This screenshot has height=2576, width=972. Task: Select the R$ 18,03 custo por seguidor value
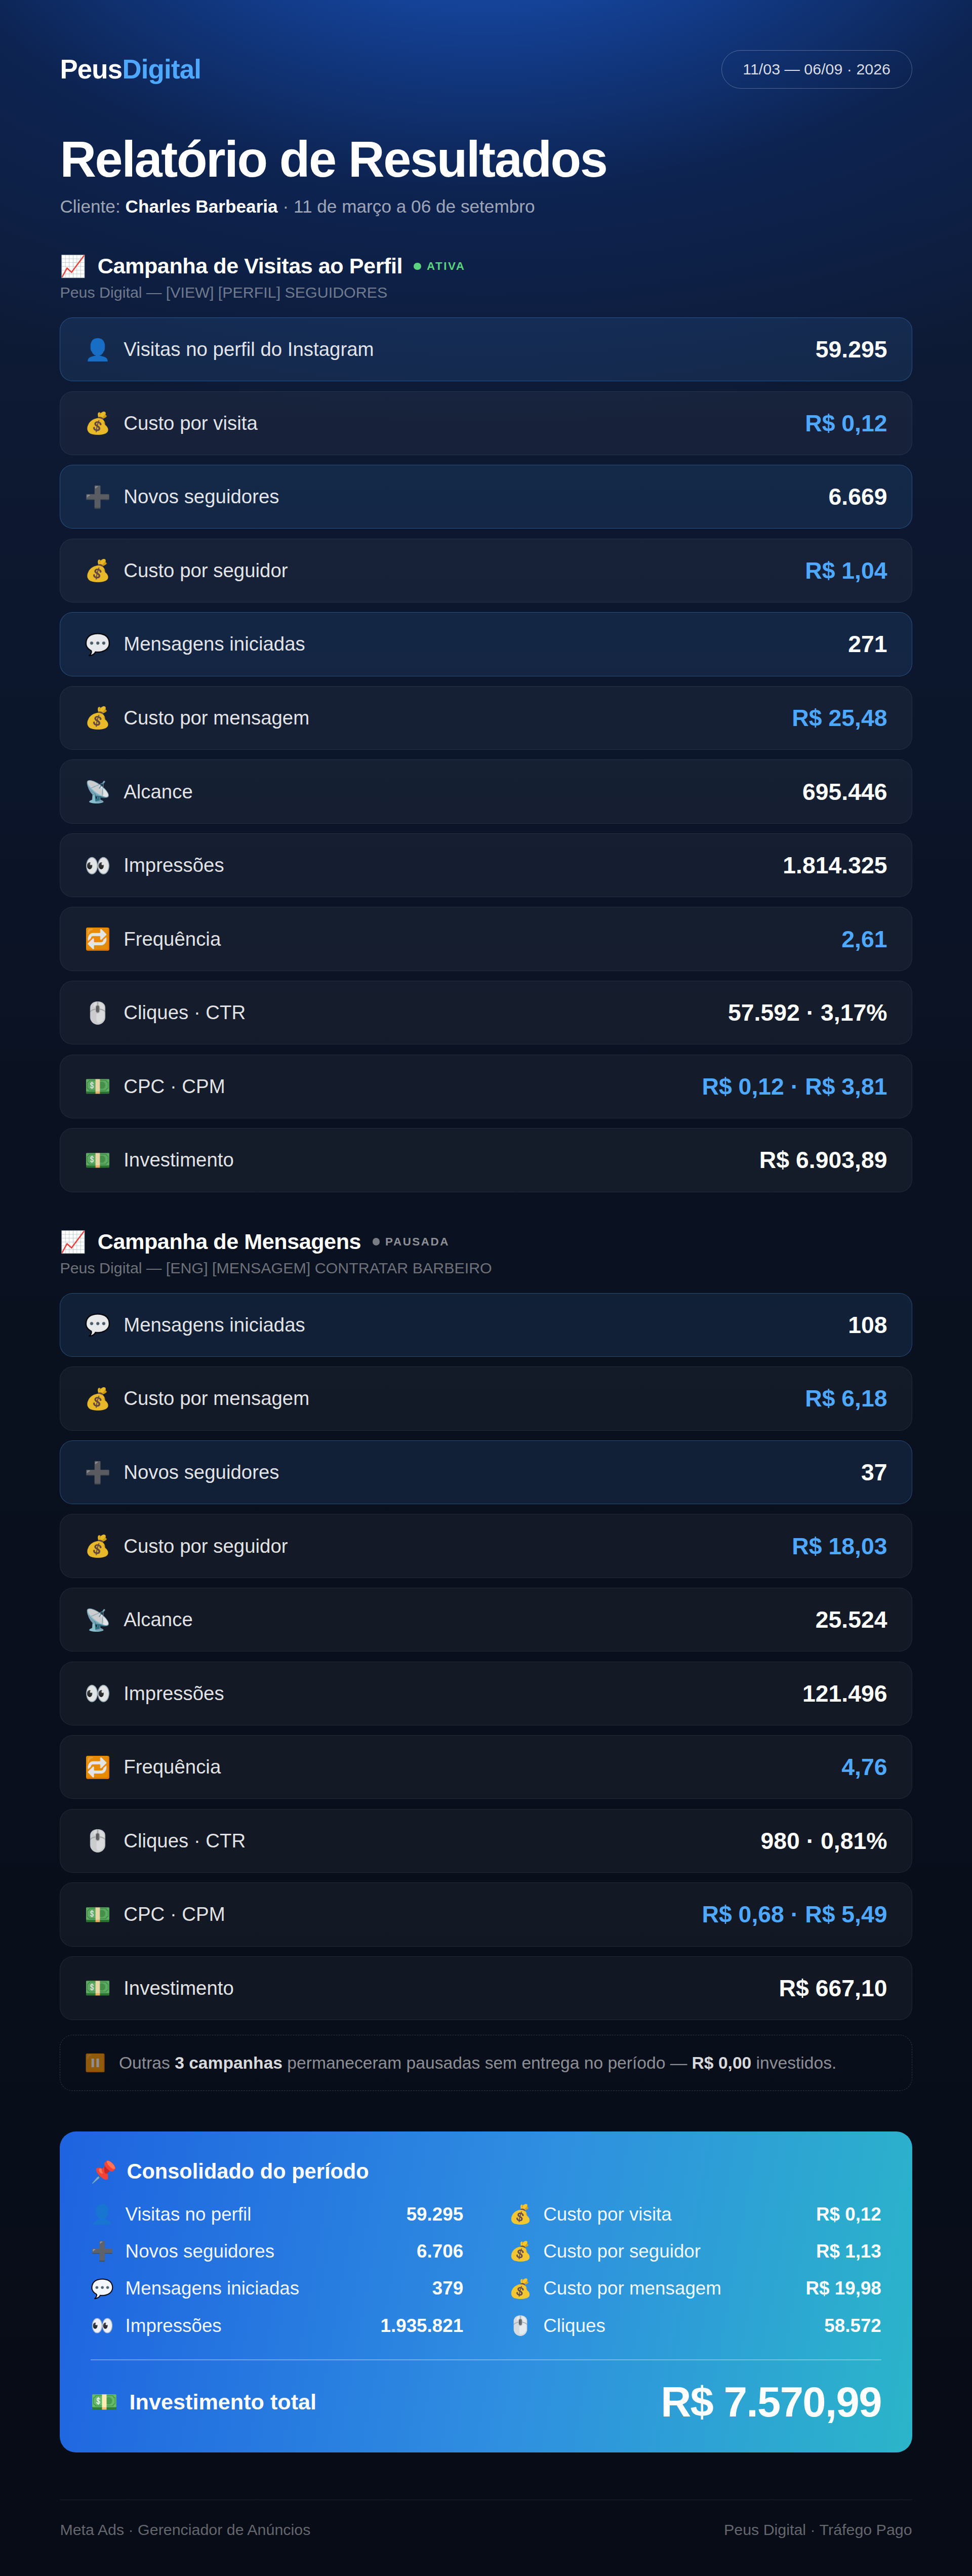[839, 1546]
